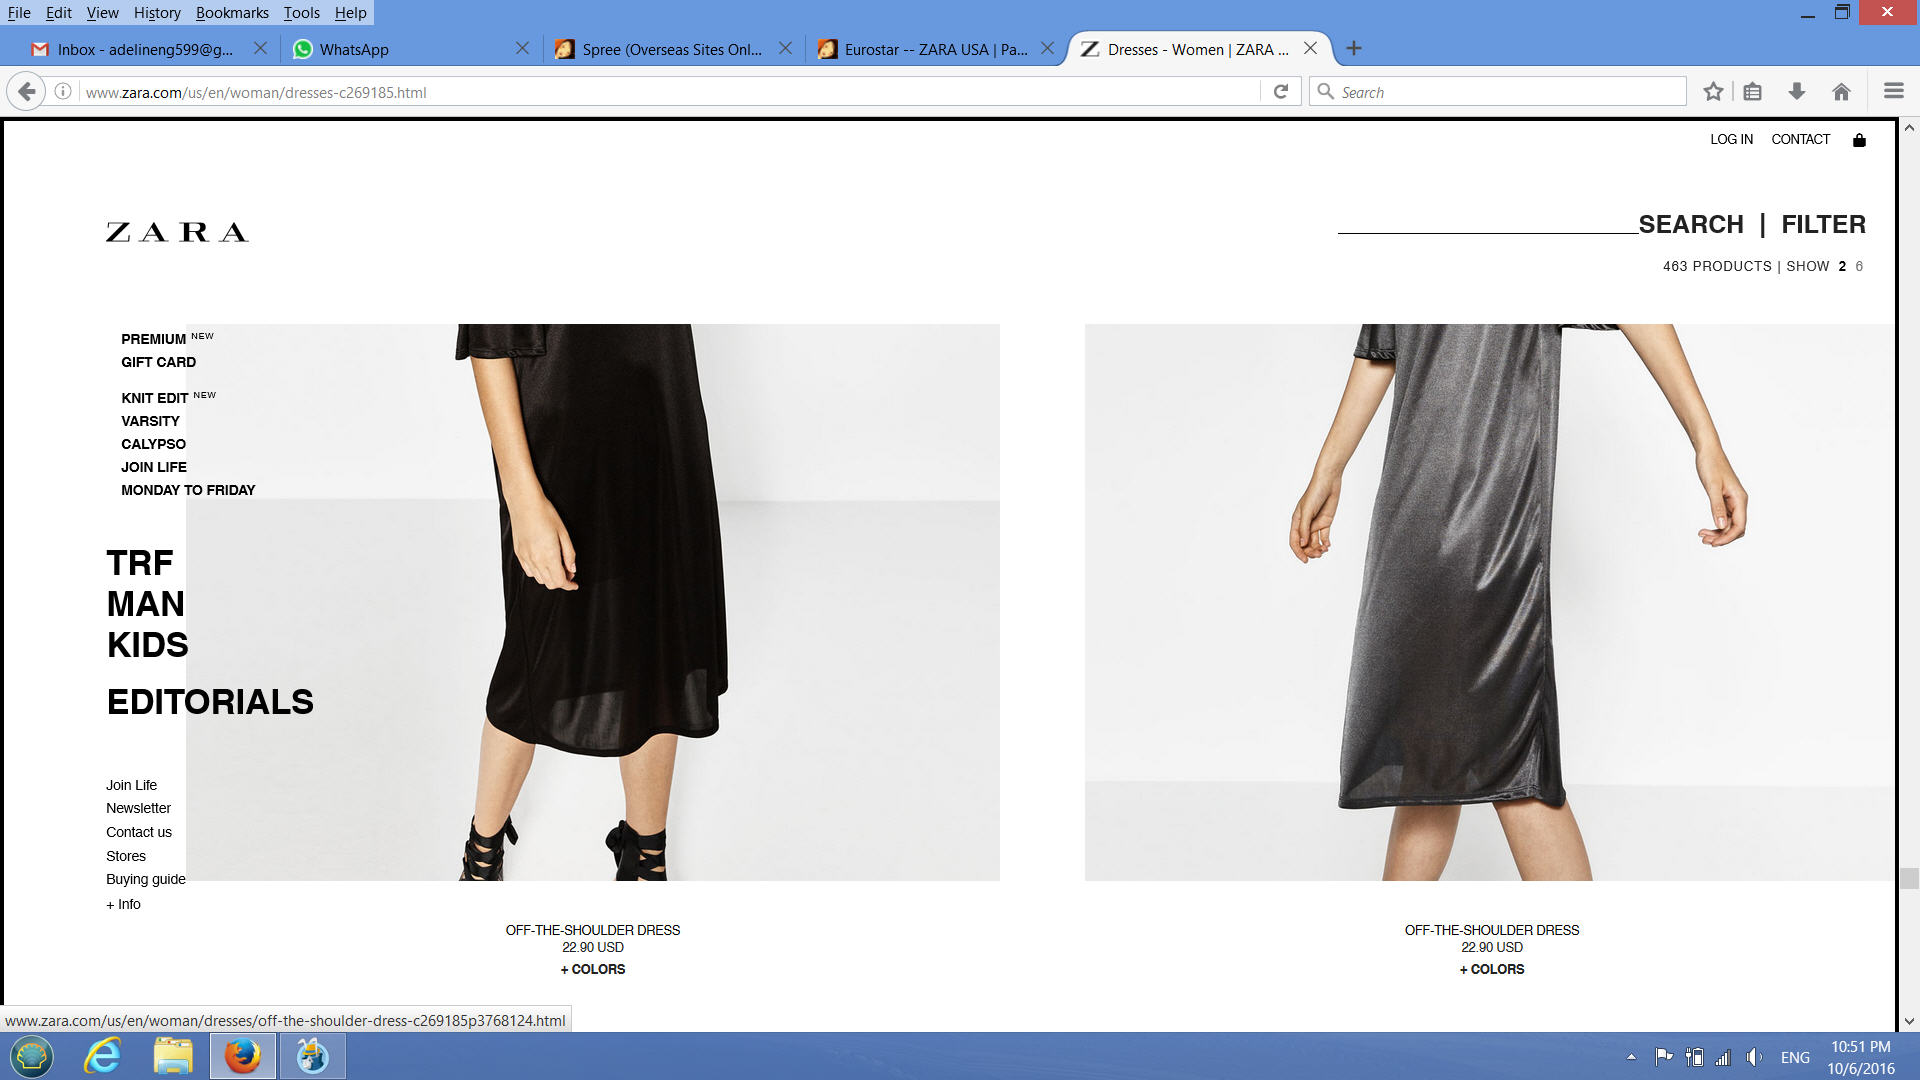Screen dimensions: 1920x1080
Task: Reload the page with the refresh icon
Action: [1280, 92]
